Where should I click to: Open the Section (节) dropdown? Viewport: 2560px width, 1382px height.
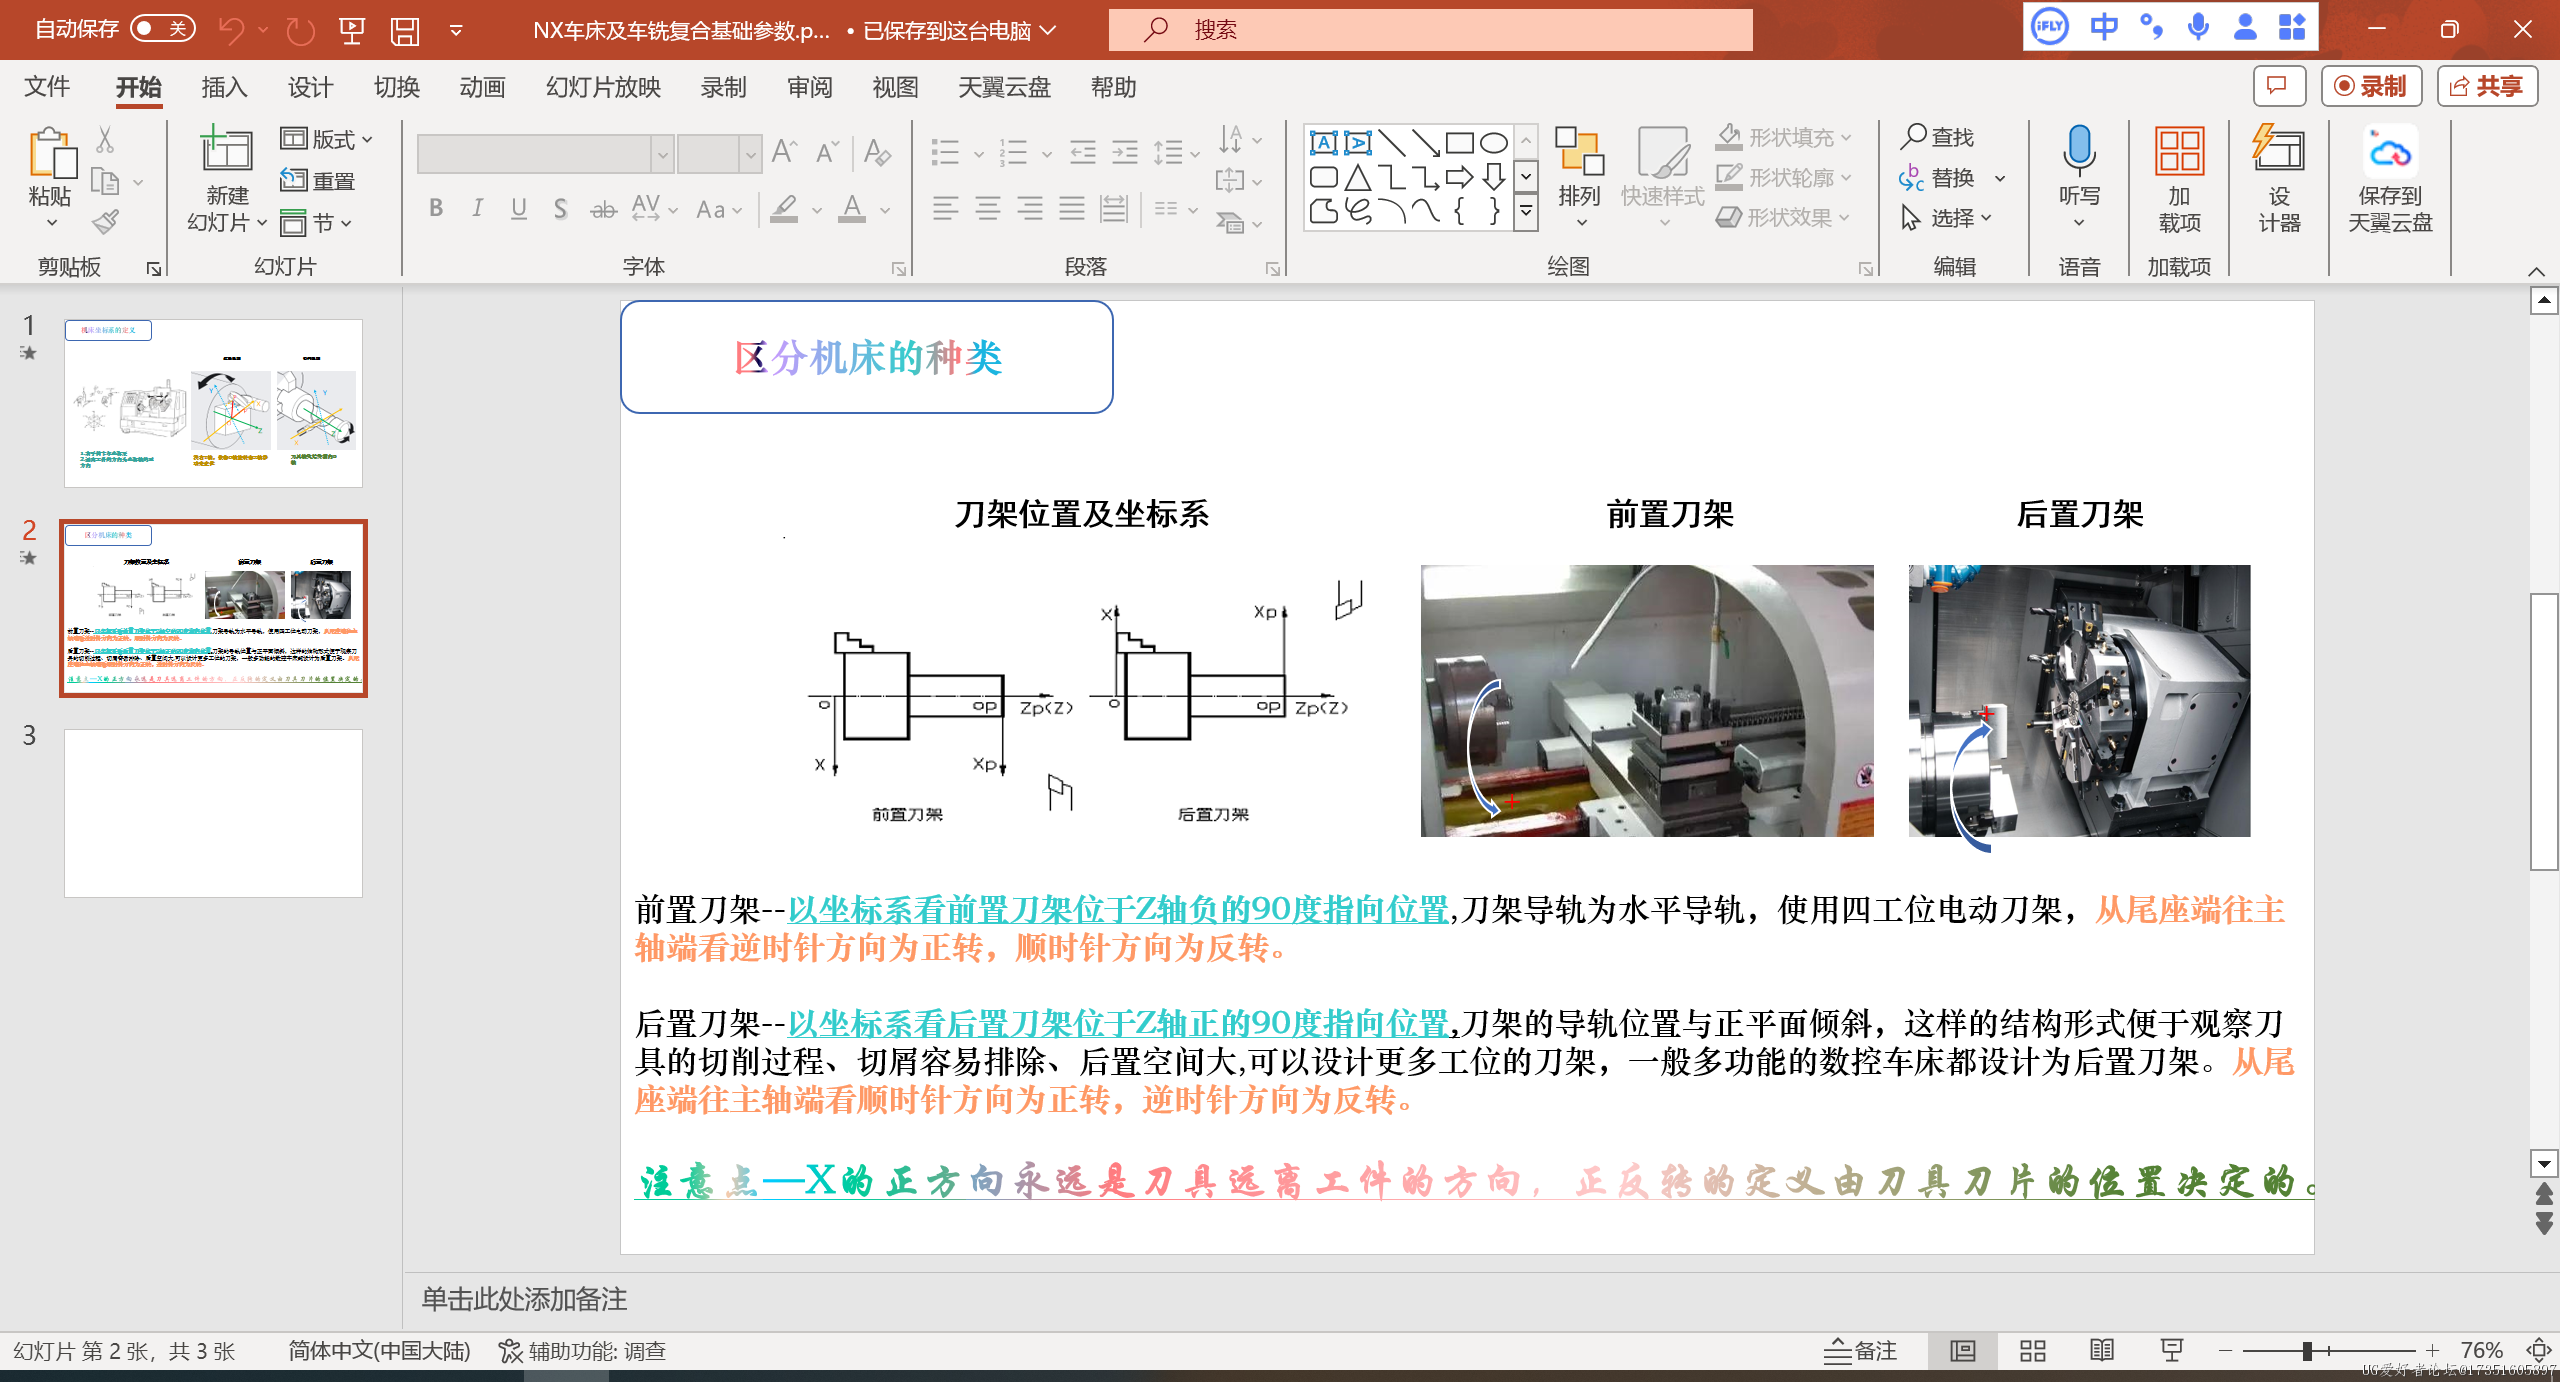(x=317, y=223)
